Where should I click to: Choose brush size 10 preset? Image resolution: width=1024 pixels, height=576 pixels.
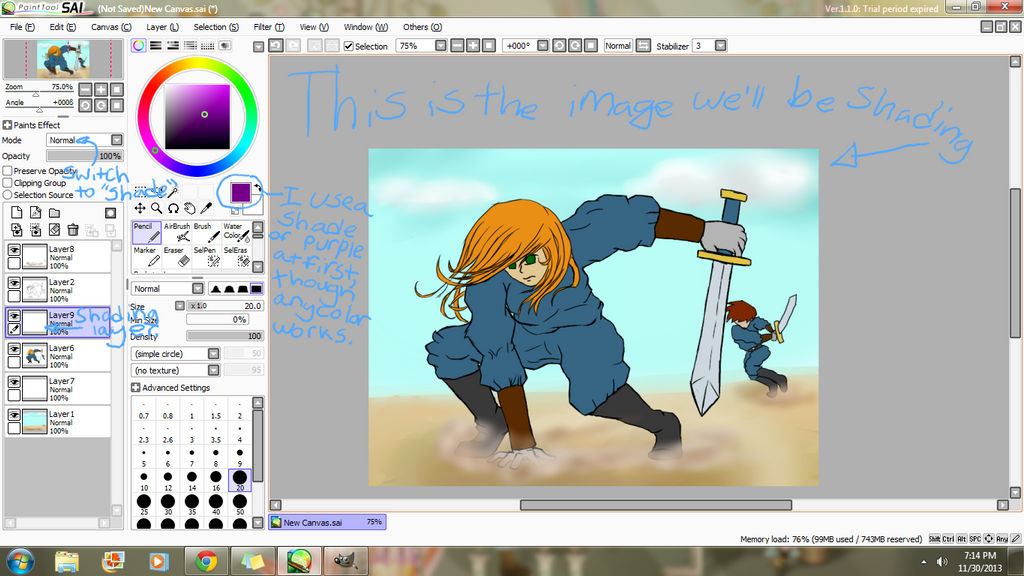(x=144, y=480)
